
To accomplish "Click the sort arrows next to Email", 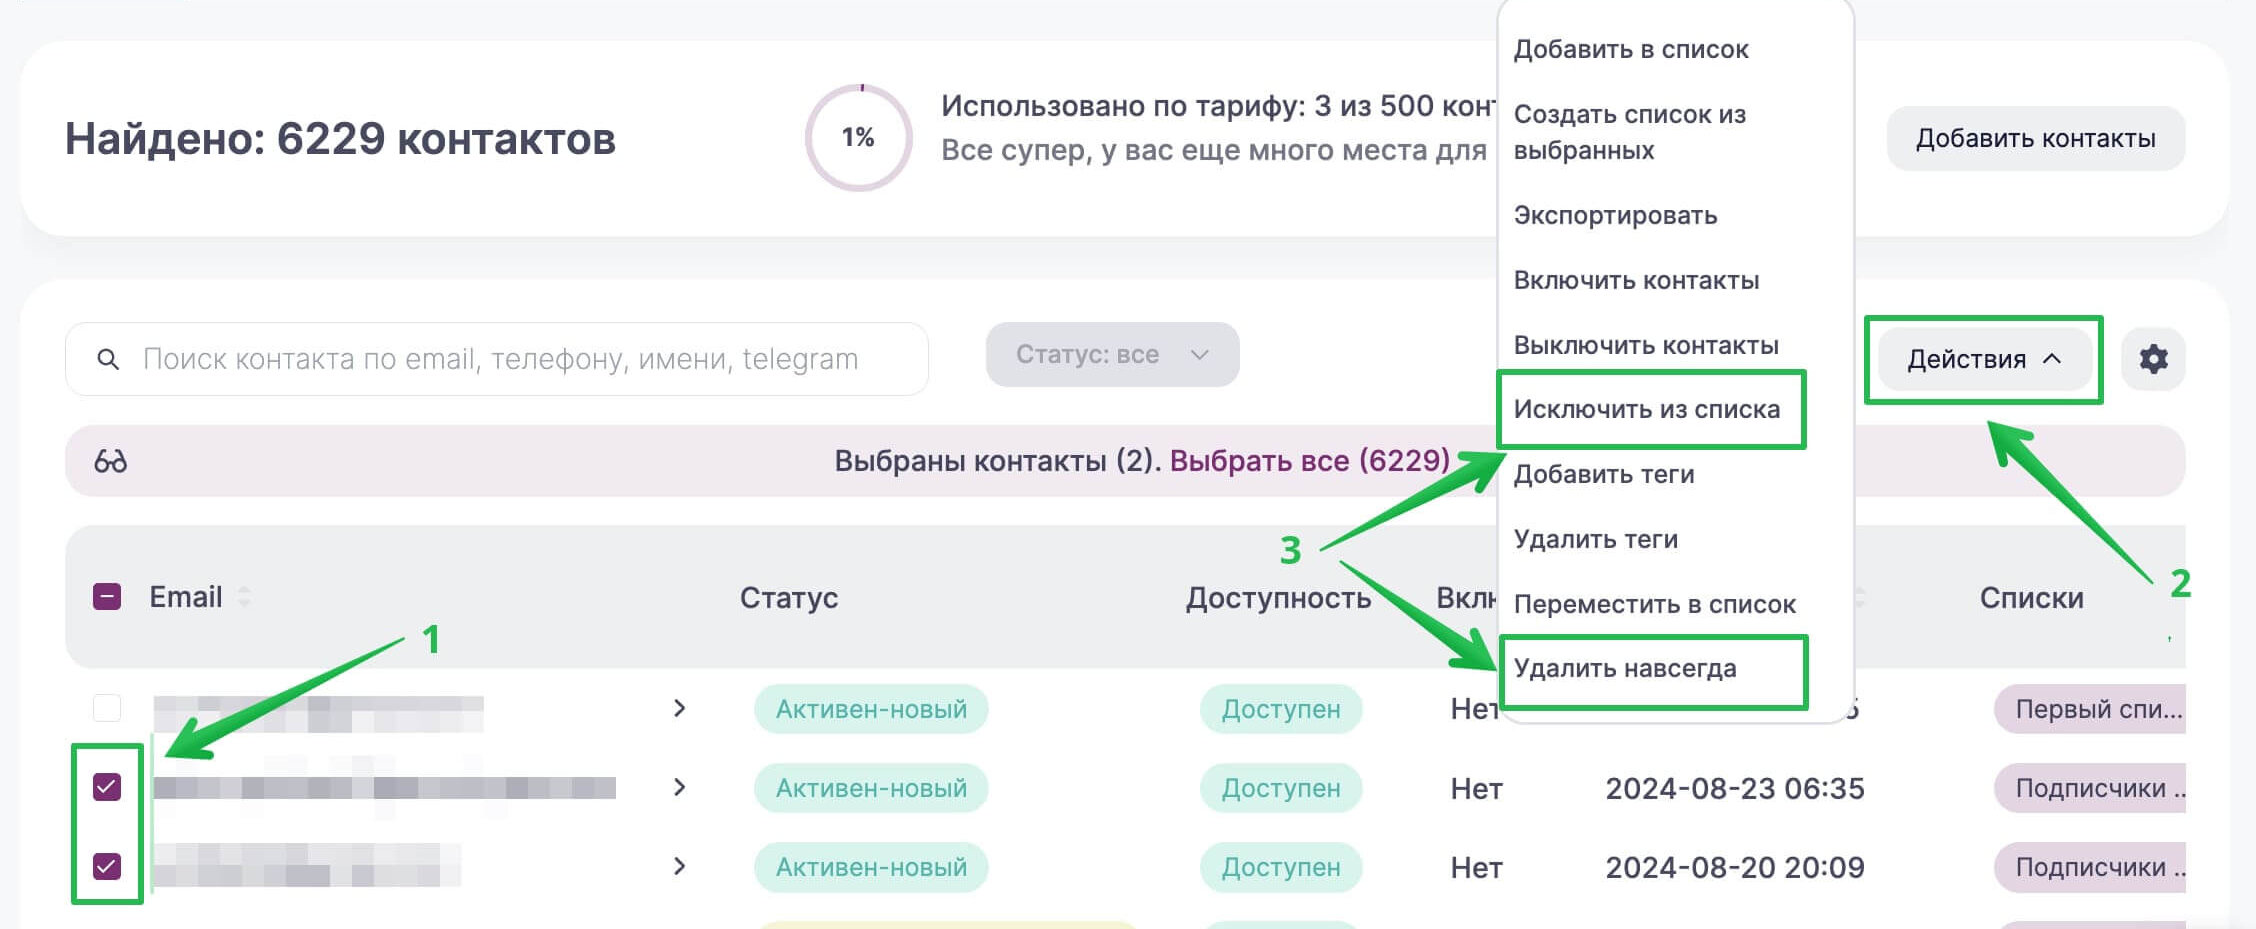I will [244, 597].
